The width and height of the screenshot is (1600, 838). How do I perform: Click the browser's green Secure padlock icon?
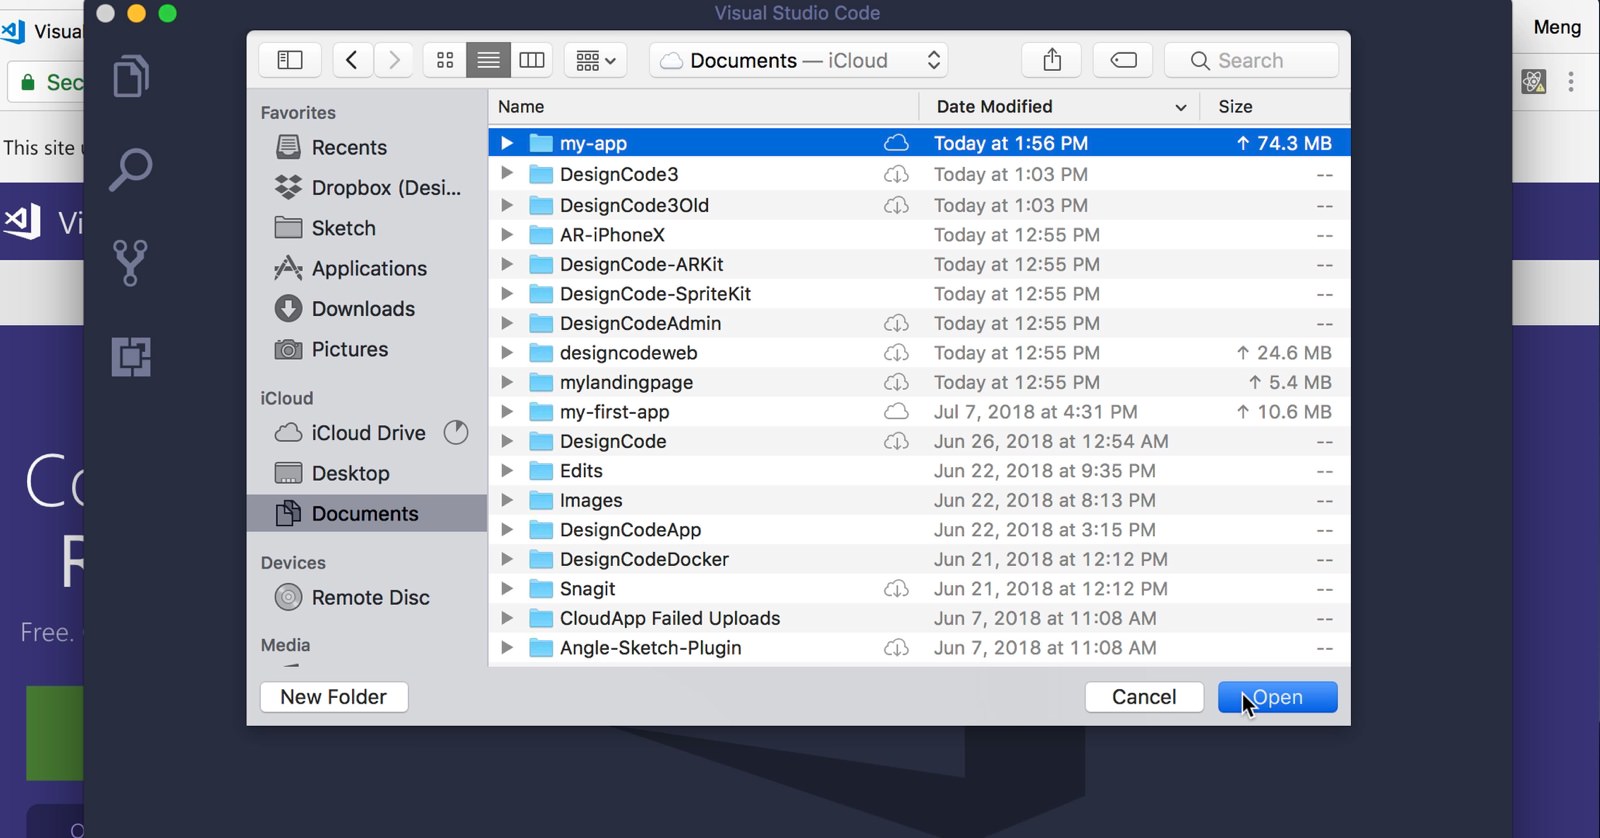(x=28, y=82)
